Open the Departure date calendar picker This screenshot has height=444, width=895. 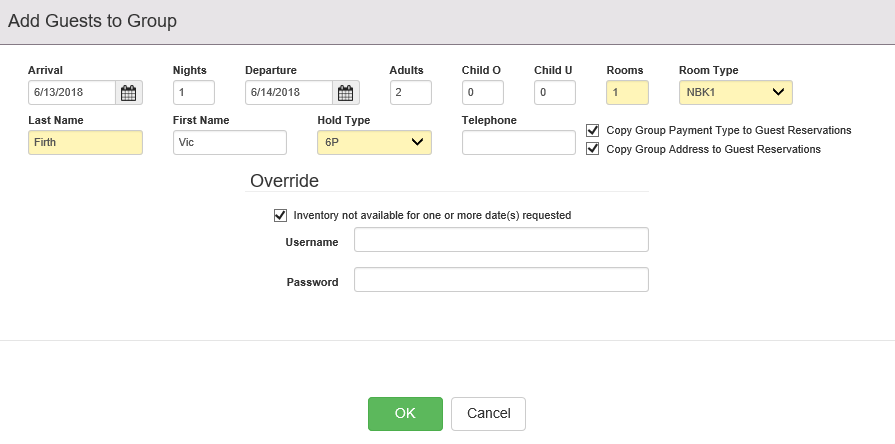point(345,93)
